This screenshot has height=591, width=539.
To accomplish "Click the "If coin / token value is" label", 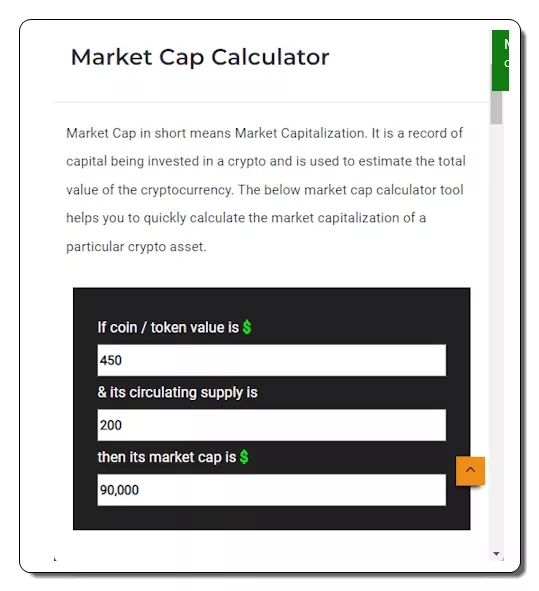I will [168, 327].
